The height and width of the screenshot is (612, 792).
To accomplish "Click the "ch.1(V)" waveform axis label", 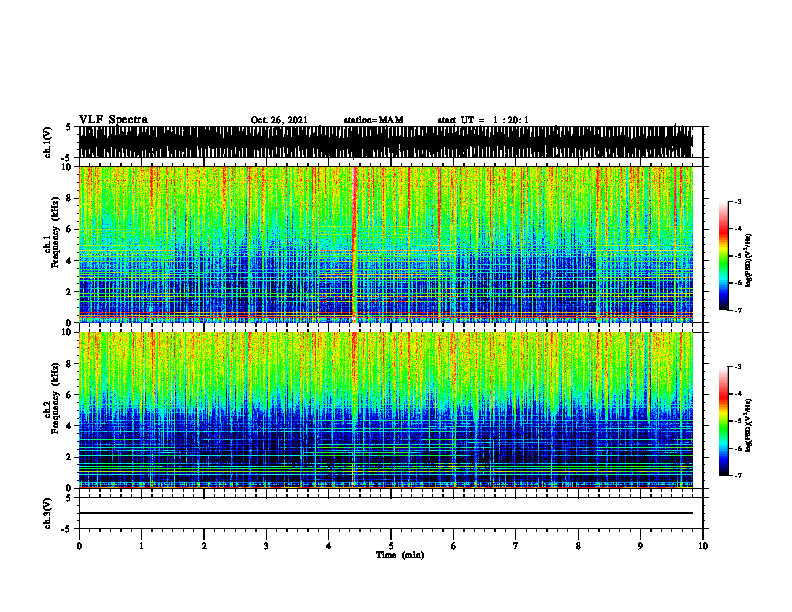I will (47, 142).
